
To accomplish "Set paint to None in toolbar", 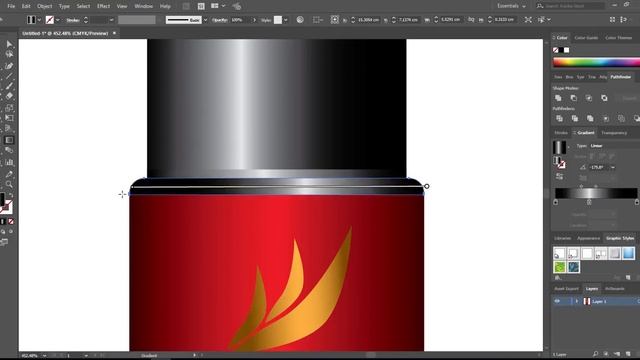I will pos(11,221).
